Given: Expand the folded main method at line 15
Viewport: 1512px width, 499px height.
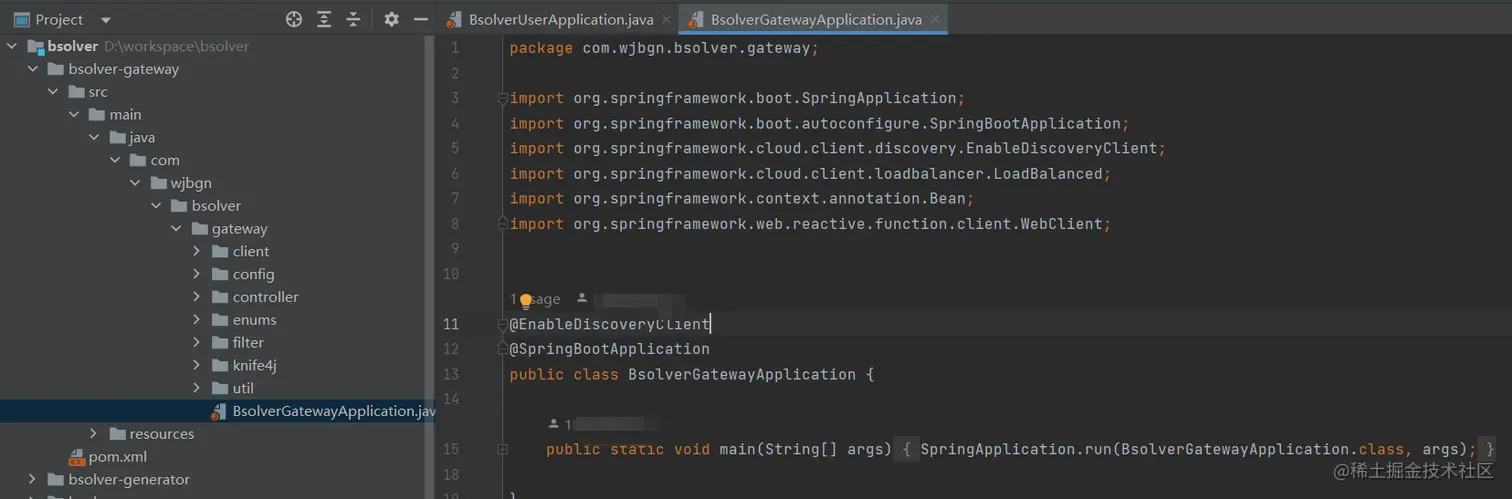Looking at the screenshot, I should [x=502, y=450].
